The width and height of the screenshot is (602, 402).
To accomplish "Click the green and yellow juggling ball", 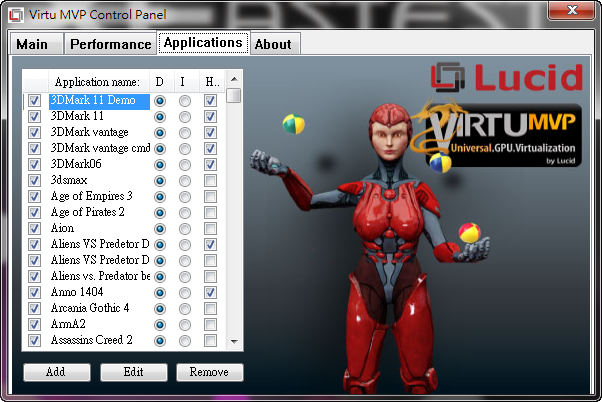I will click(293, 123).
